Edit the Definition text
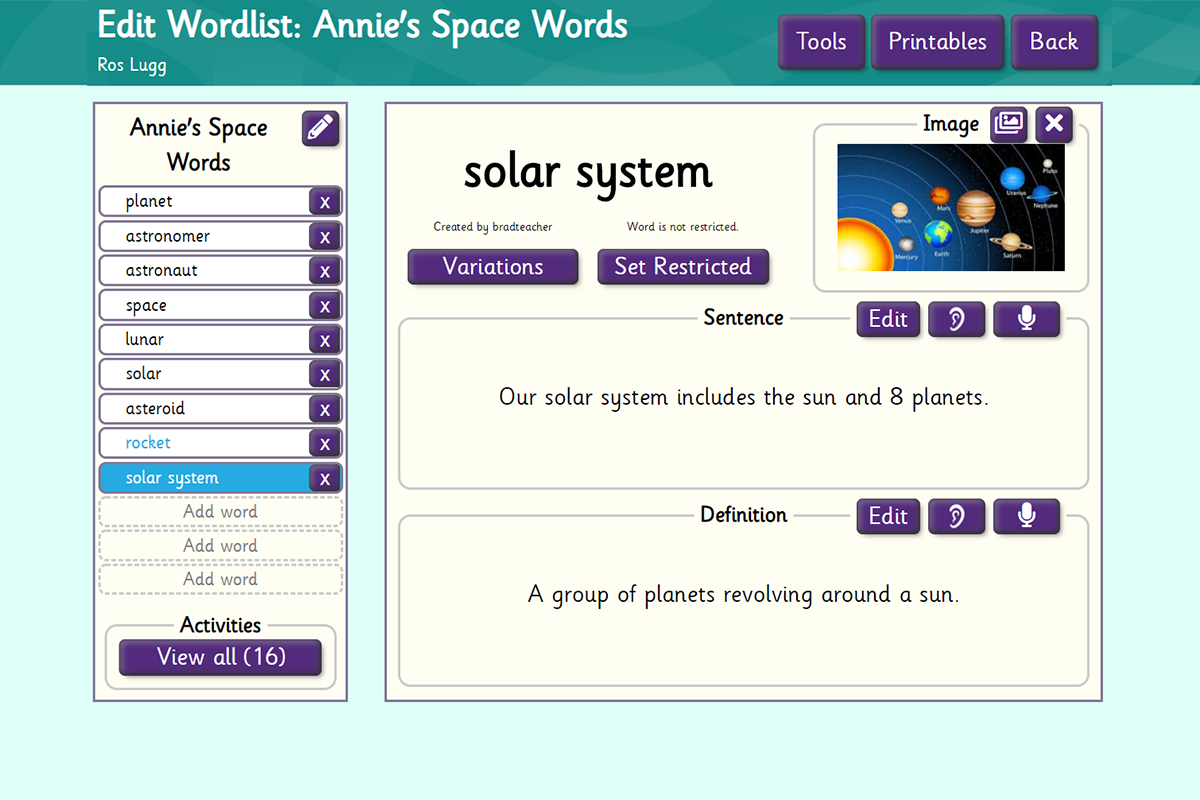Image resolution: width=1200 pixels, height=800 pixels. pyautogui.click(x=888, y=516)
